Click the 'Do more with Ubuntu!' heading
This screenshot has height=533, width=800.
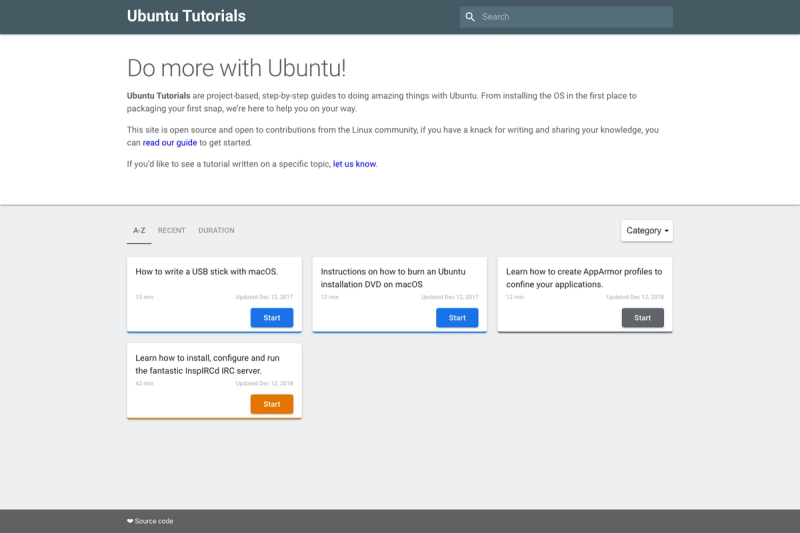point(236,68)
